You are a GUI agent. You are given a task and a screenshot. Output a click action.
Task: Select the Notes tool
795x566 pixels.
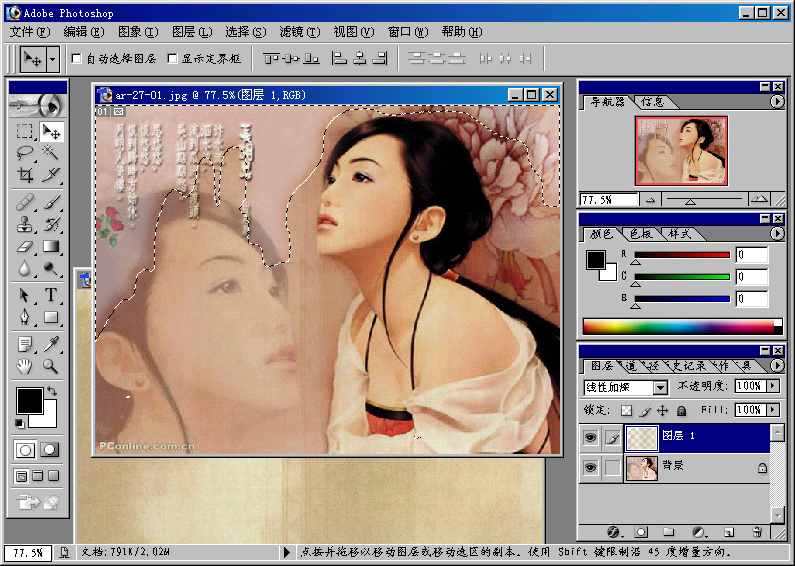[24, 344]
